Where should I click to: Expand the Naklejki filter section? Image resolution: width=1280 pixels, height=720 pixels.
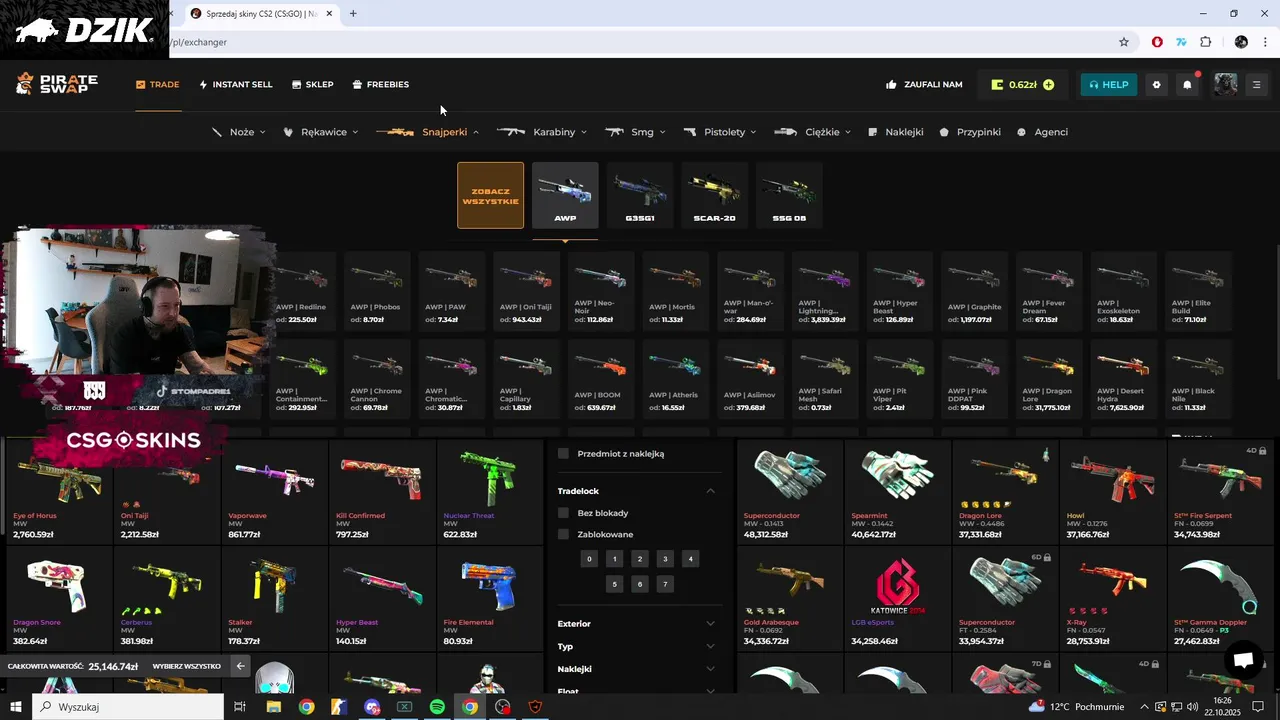pyautogui.click(x=711, y=669)
